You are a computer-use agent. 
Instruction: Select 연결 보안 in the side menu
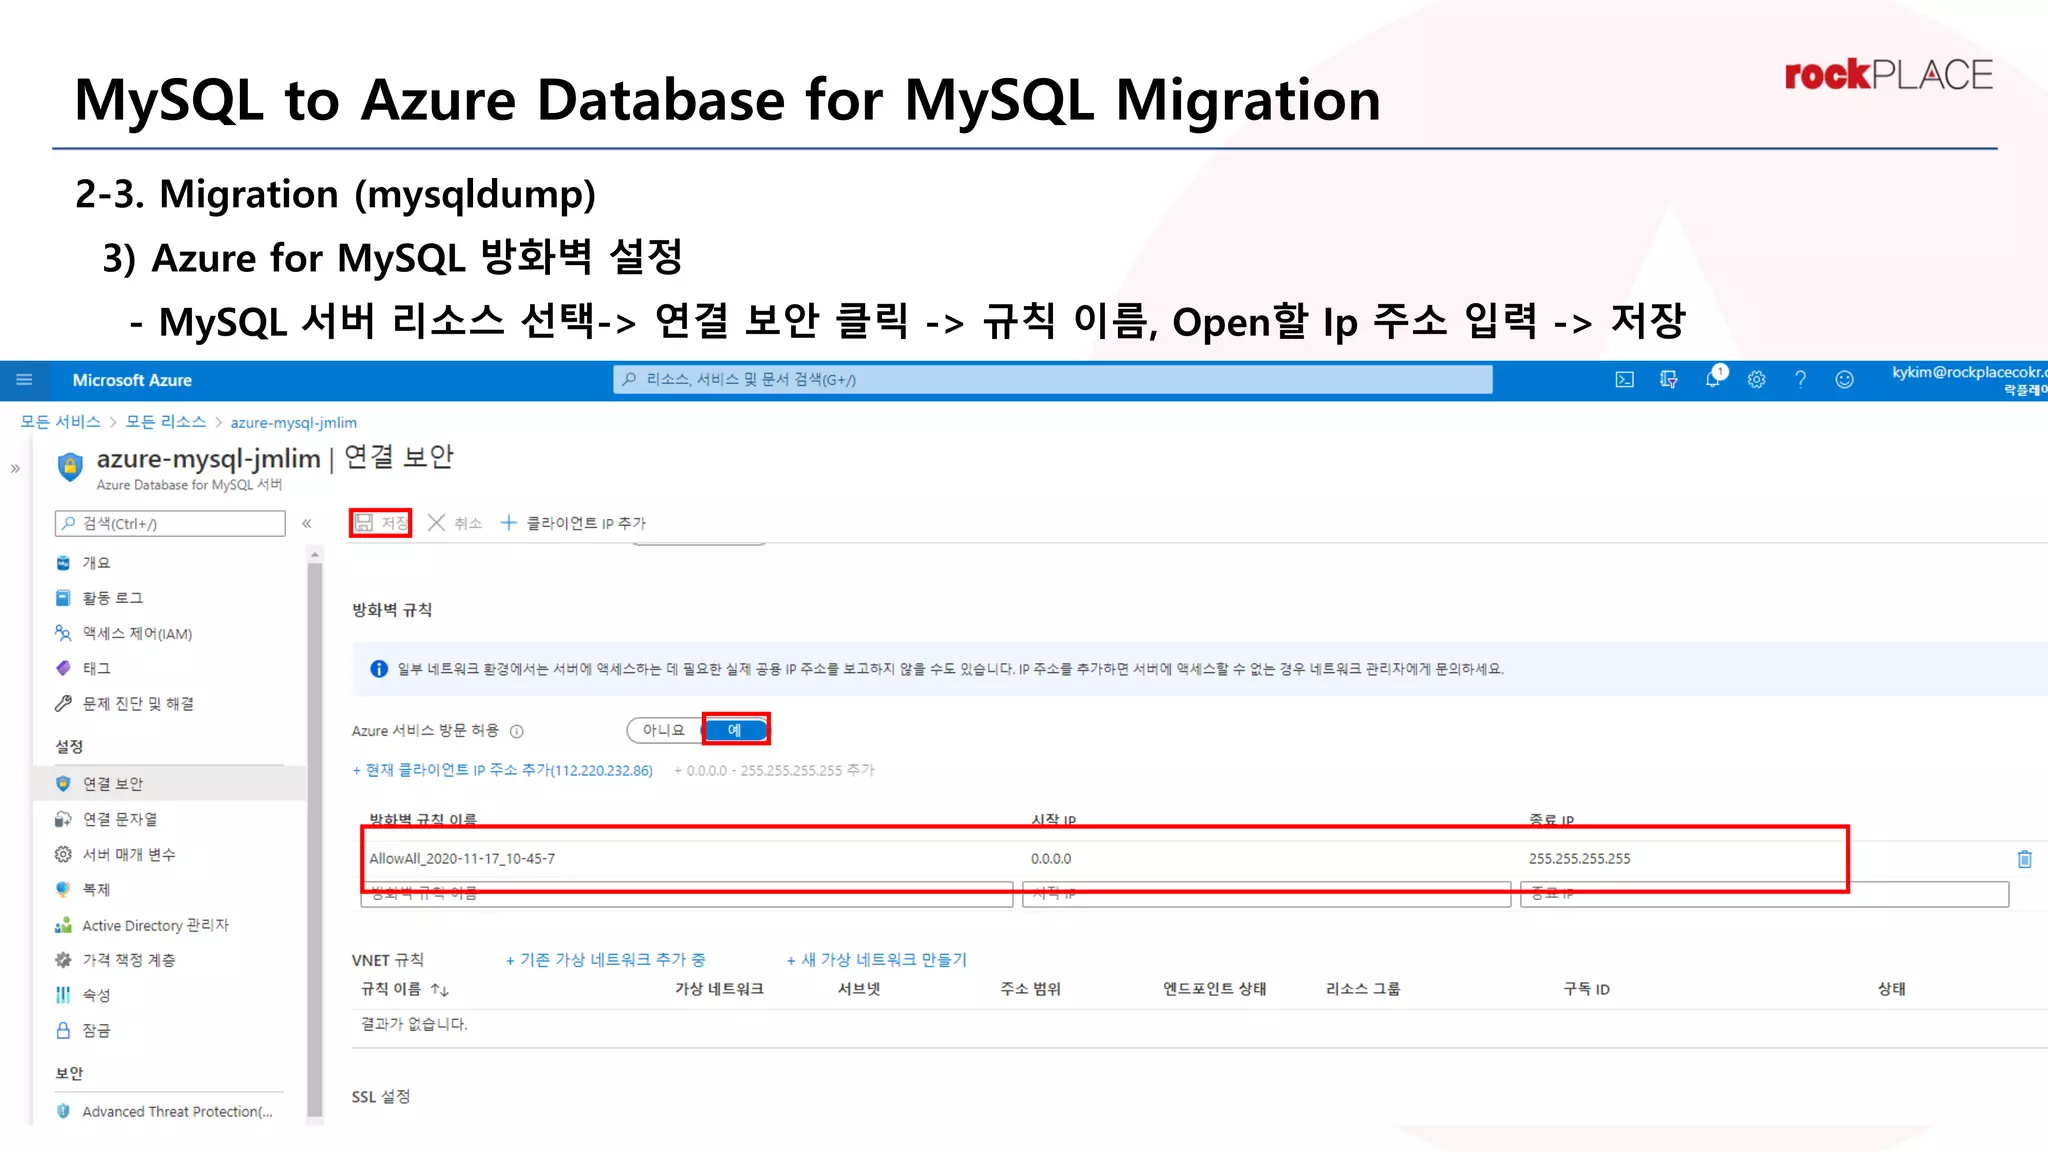[170, 784]
